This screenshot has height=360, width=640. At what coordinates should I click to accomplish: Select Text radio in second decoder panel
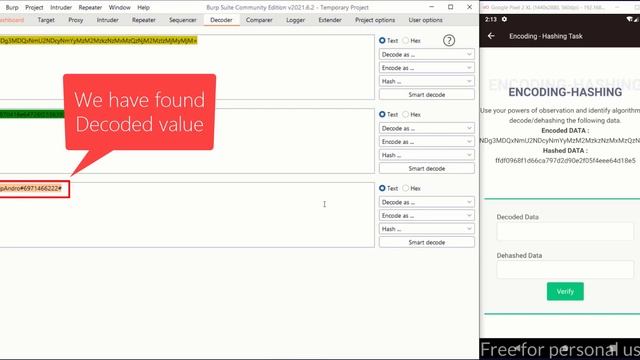[x=382, y=114]
